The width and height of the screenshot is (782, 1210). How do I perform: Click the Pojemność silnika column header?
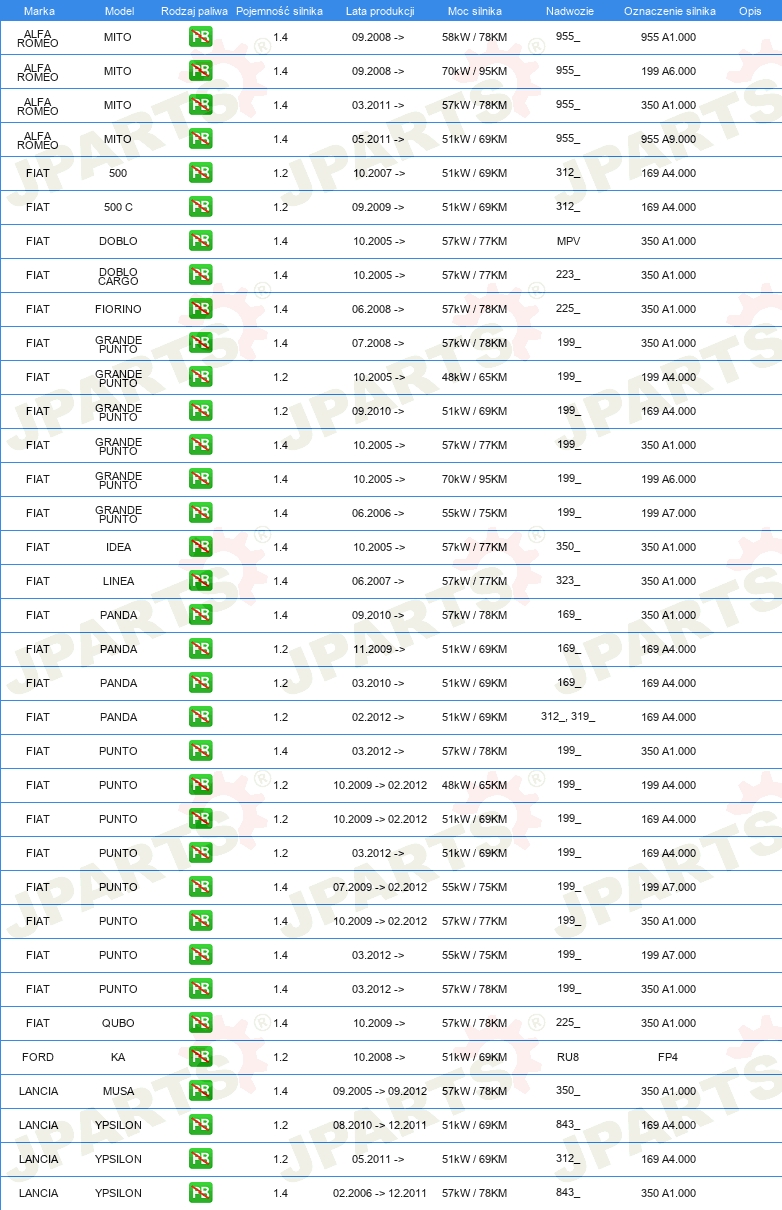[279, 11]
